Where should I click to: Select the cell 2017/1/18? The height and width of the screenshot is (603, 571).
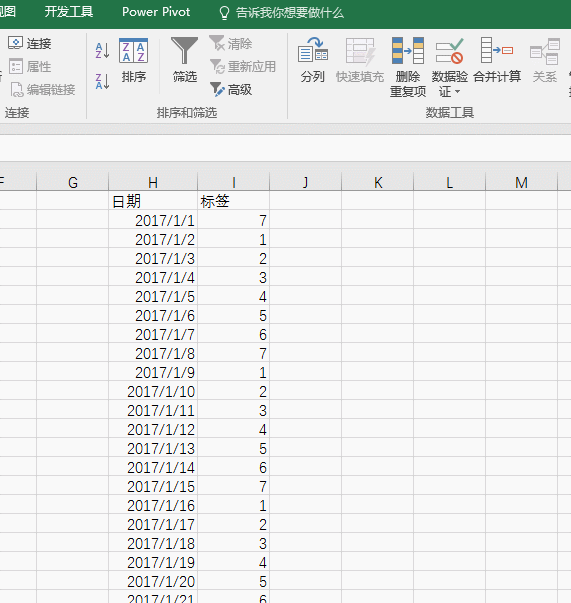click(153, 543)
